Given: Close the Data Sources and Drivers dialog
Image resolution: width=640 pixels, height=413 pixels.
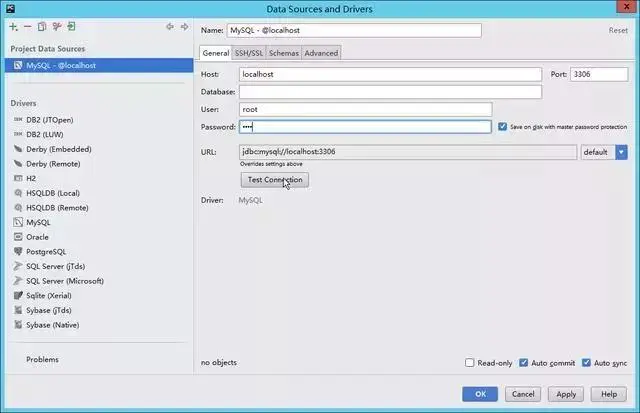Looking at the screenshot, I should pyautogui.click(x=627, y=7).
